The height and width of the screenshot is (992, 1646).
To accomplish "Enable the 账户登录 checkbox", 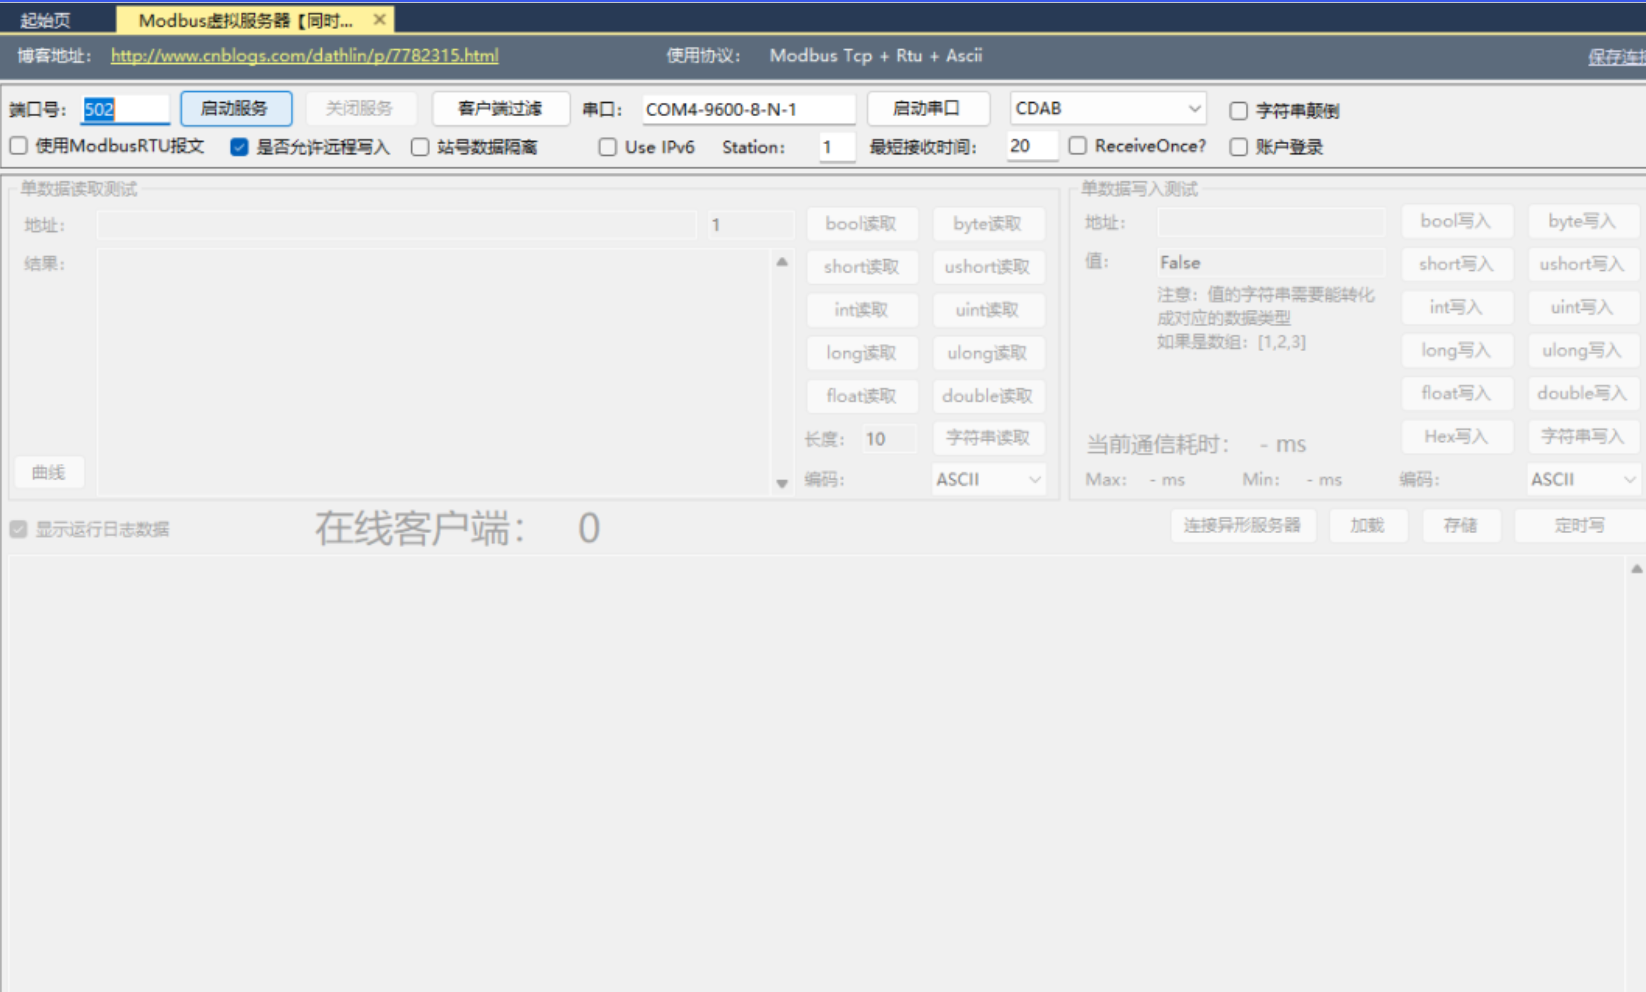I will [x=1239, y=147].
